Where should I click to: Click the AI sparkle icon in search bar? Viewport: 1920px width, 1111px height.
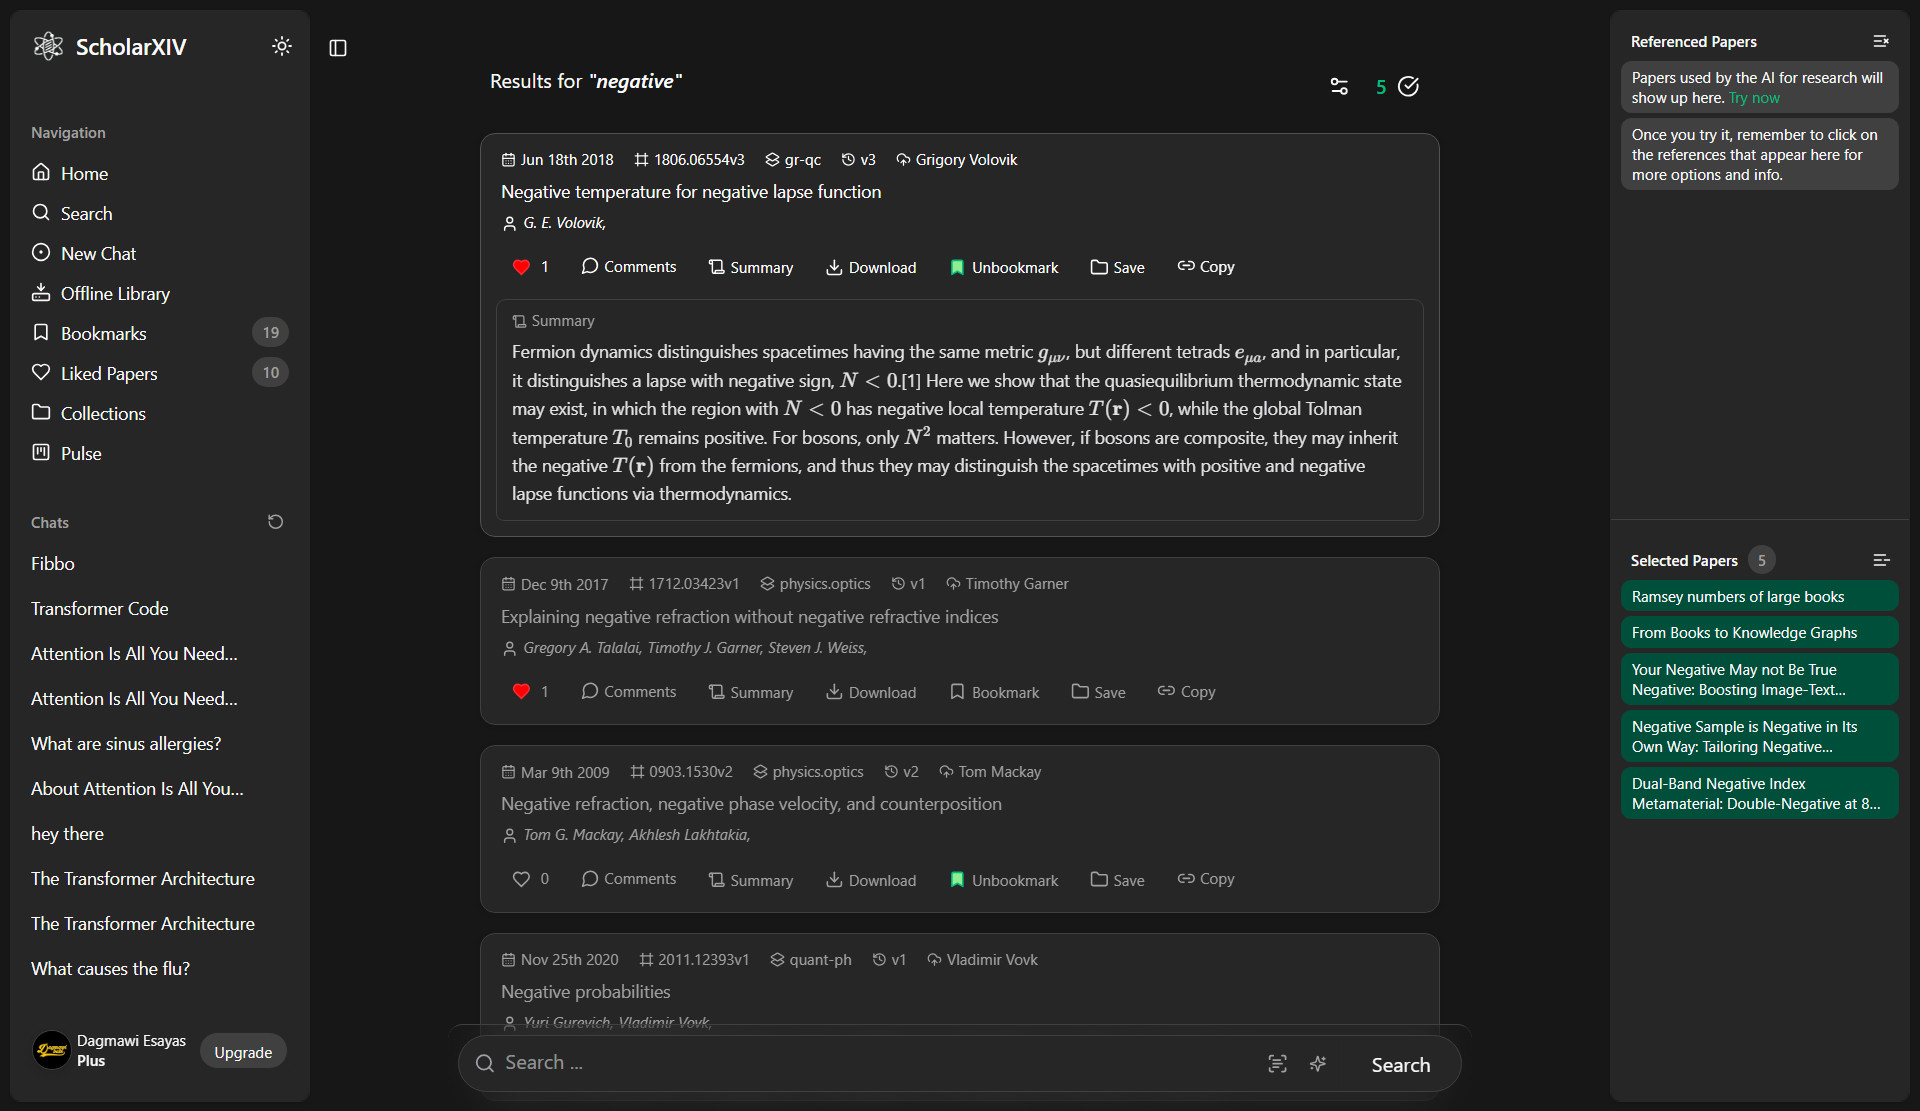tap(1318, 1064)
